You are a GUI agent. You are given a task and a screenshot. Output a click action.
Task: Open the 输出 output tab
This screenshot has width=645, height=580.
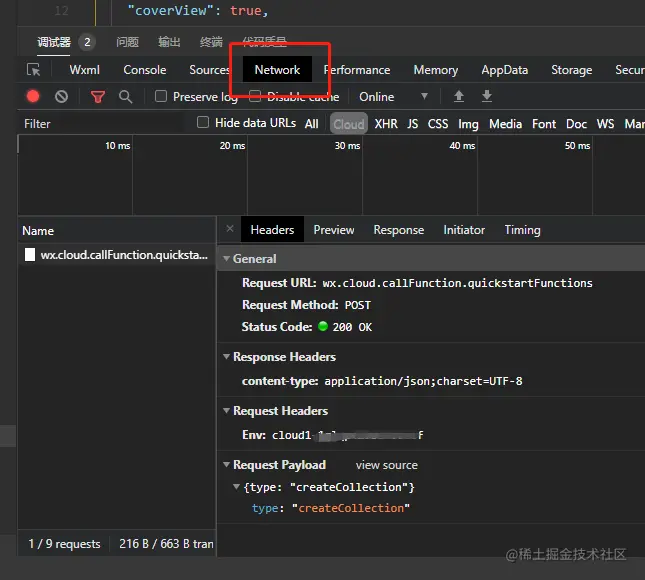tap(169, 42)
